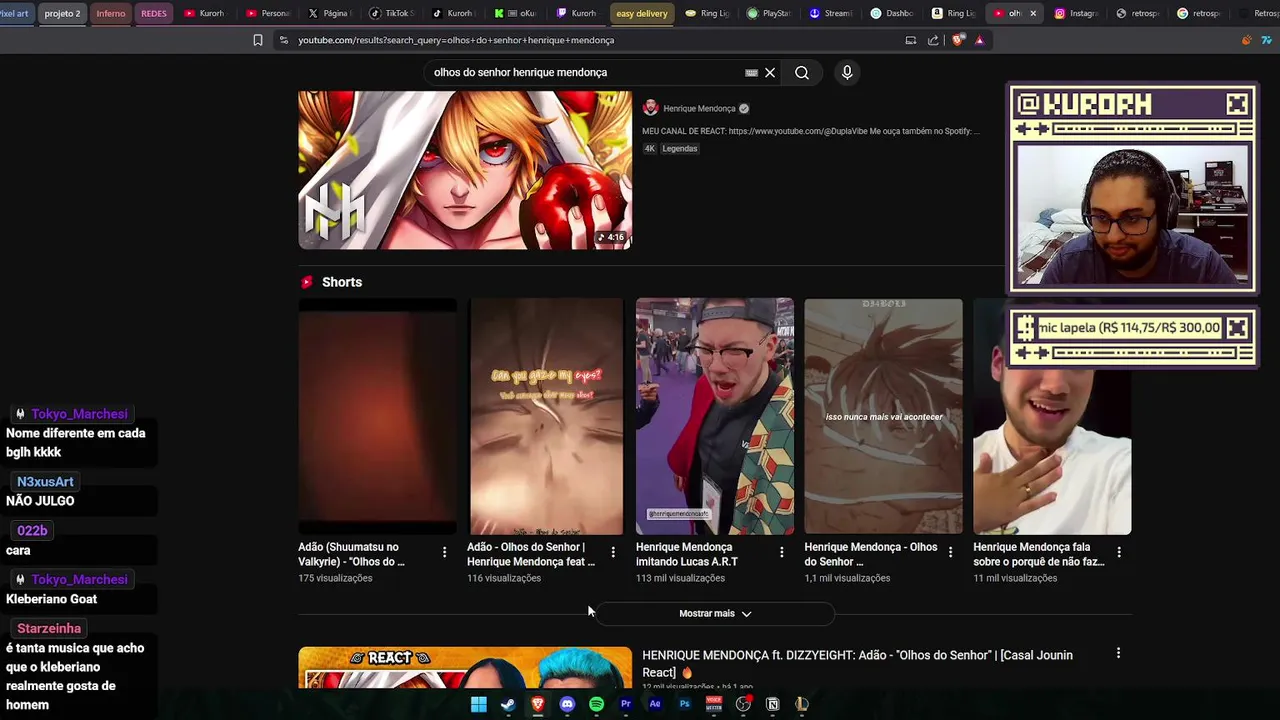Toggle the projeto 2 tab group

(62, 13)
